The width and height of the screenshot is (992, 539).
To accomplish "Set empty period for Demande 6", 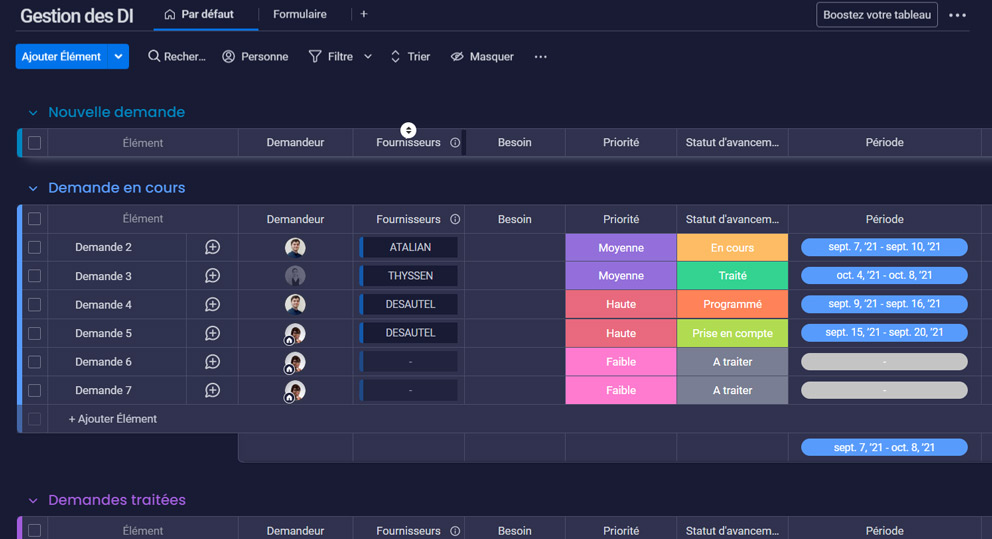I will (884, 361).
